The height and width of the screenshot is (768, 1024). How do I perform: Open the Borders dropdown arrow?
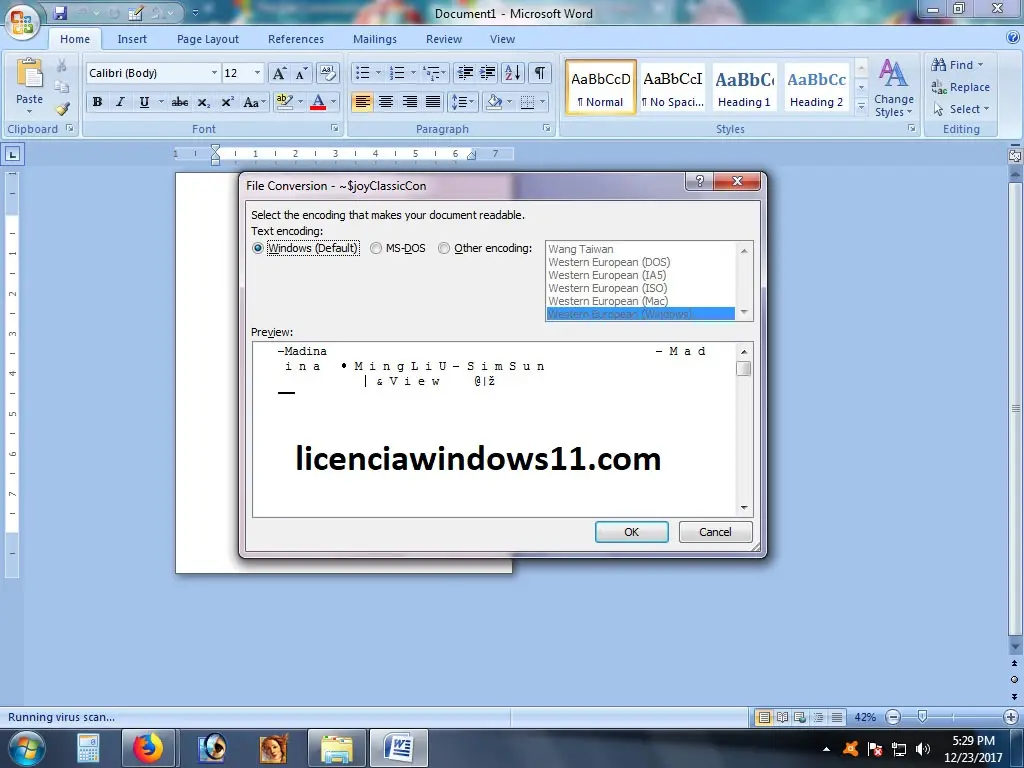pos(543,102)
